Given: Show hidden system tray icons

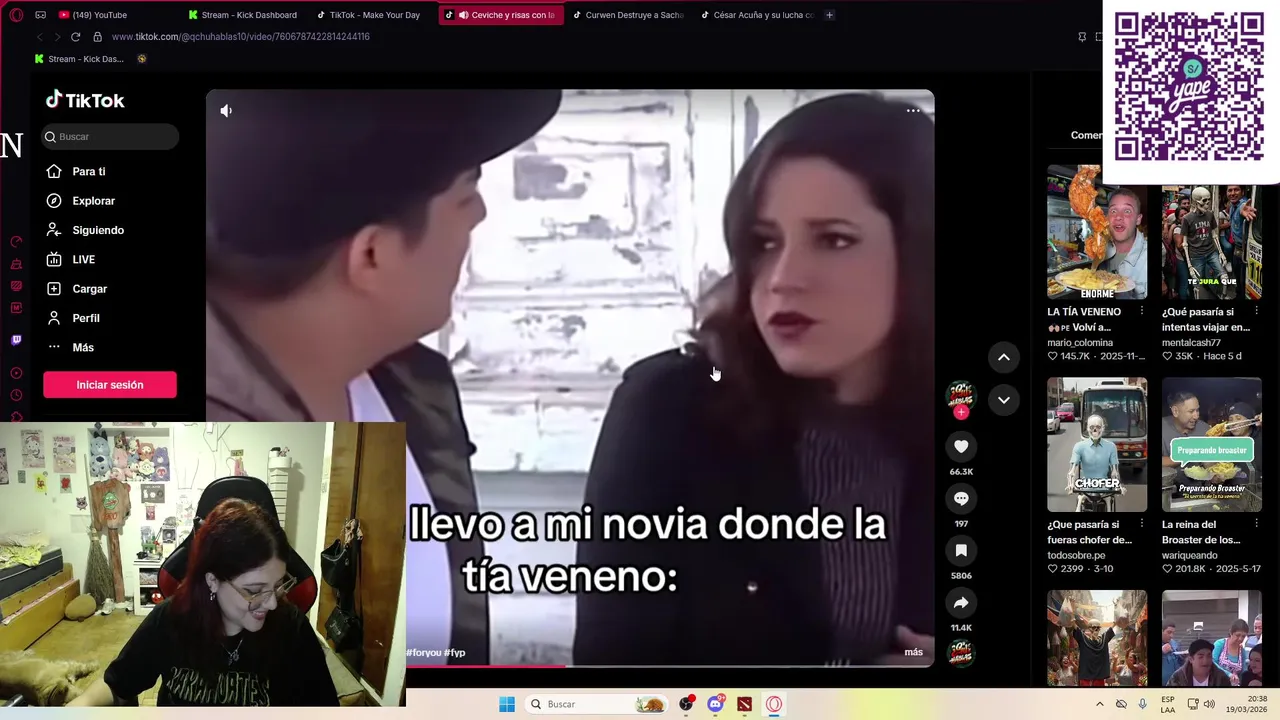Looking at the screenshot, I should (1100, 704).
